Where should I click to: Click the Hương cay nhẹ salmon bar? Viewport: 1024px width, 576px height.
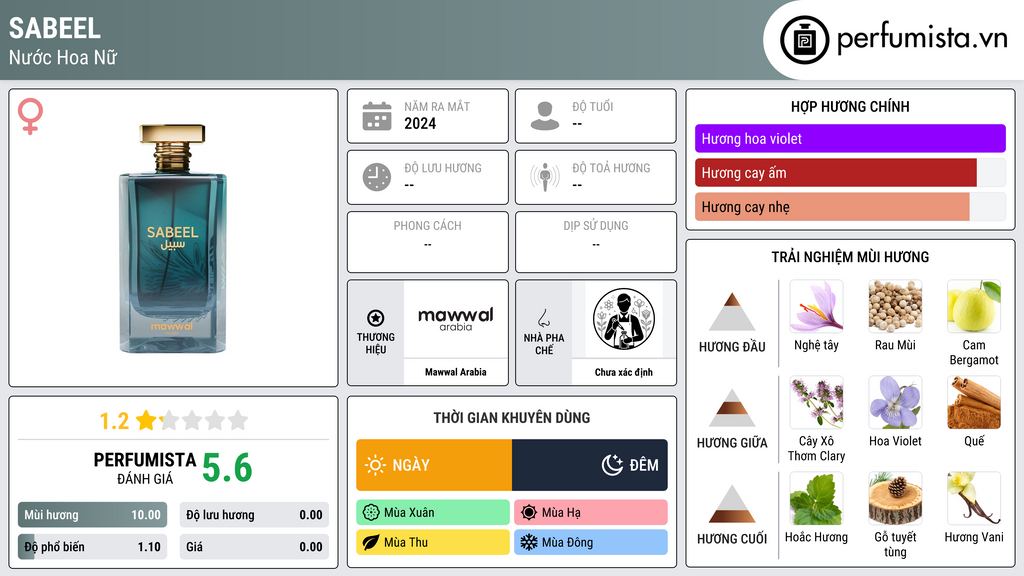pyautogui.click(x=833, y=206)
